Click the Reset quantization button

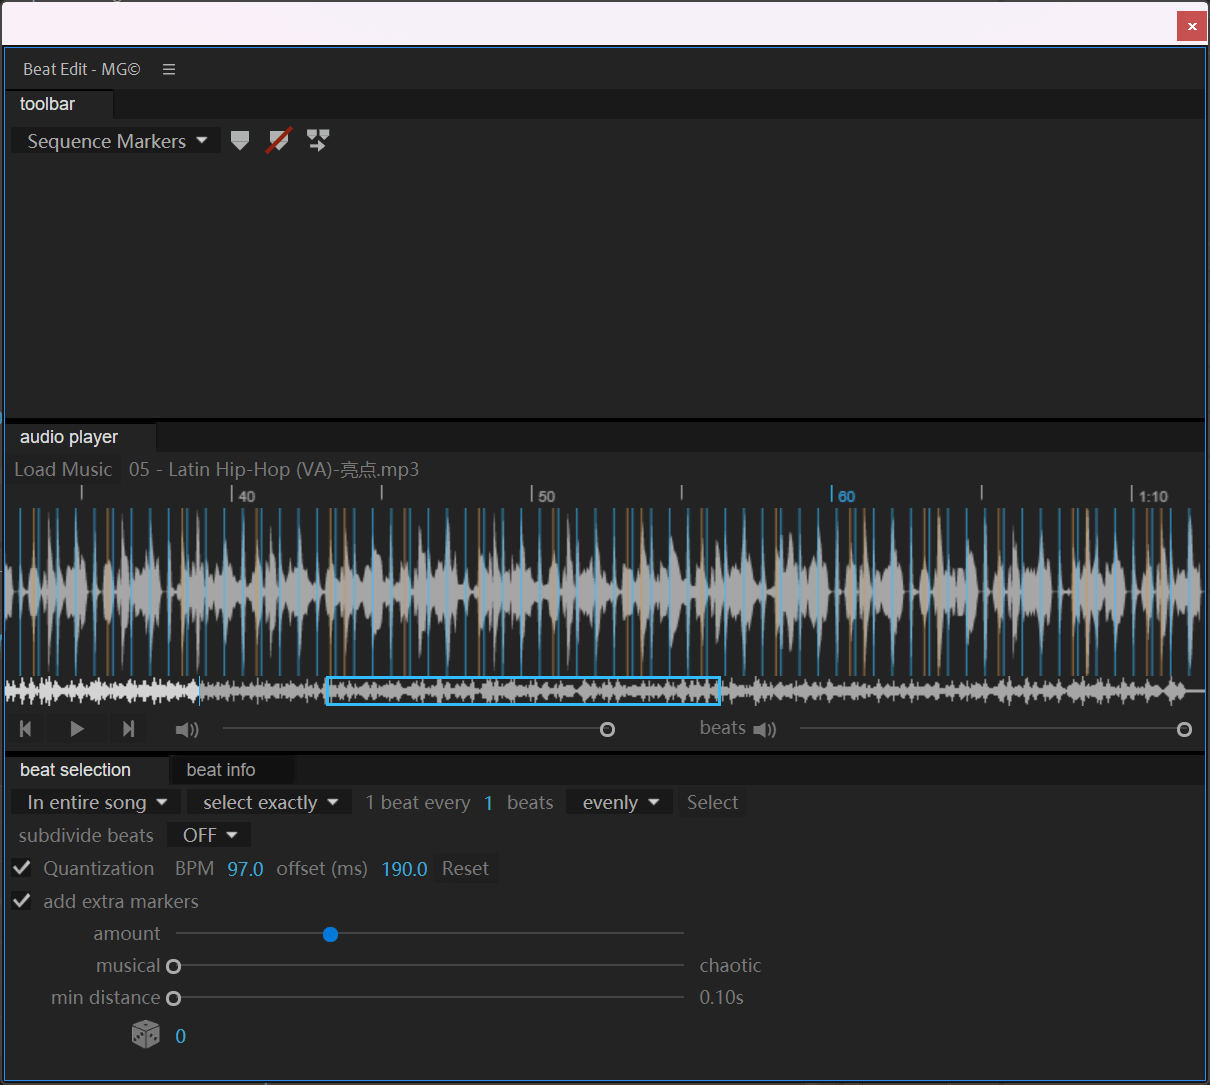[x=465, y=868]
